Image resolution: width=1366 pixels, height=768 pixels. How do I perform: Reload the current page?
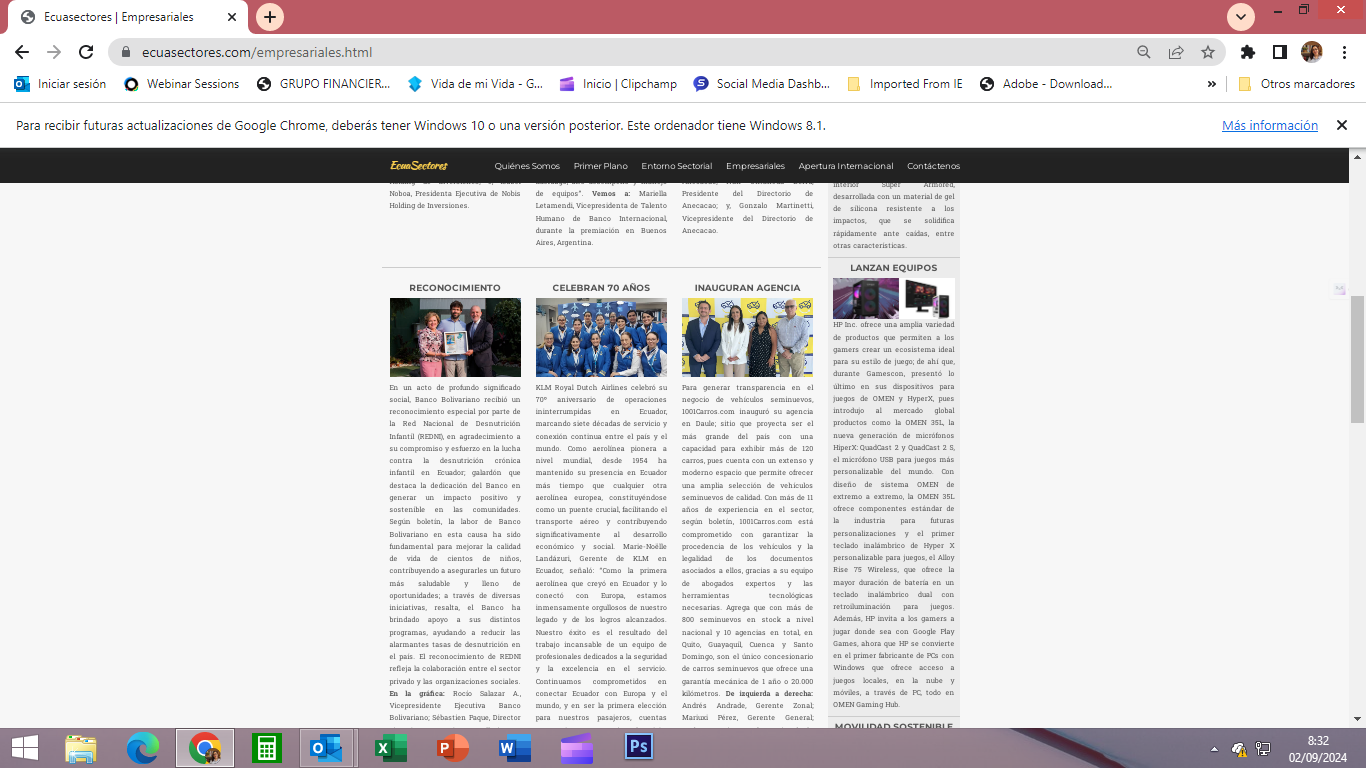pyautogui.click(x=86, y=52)
